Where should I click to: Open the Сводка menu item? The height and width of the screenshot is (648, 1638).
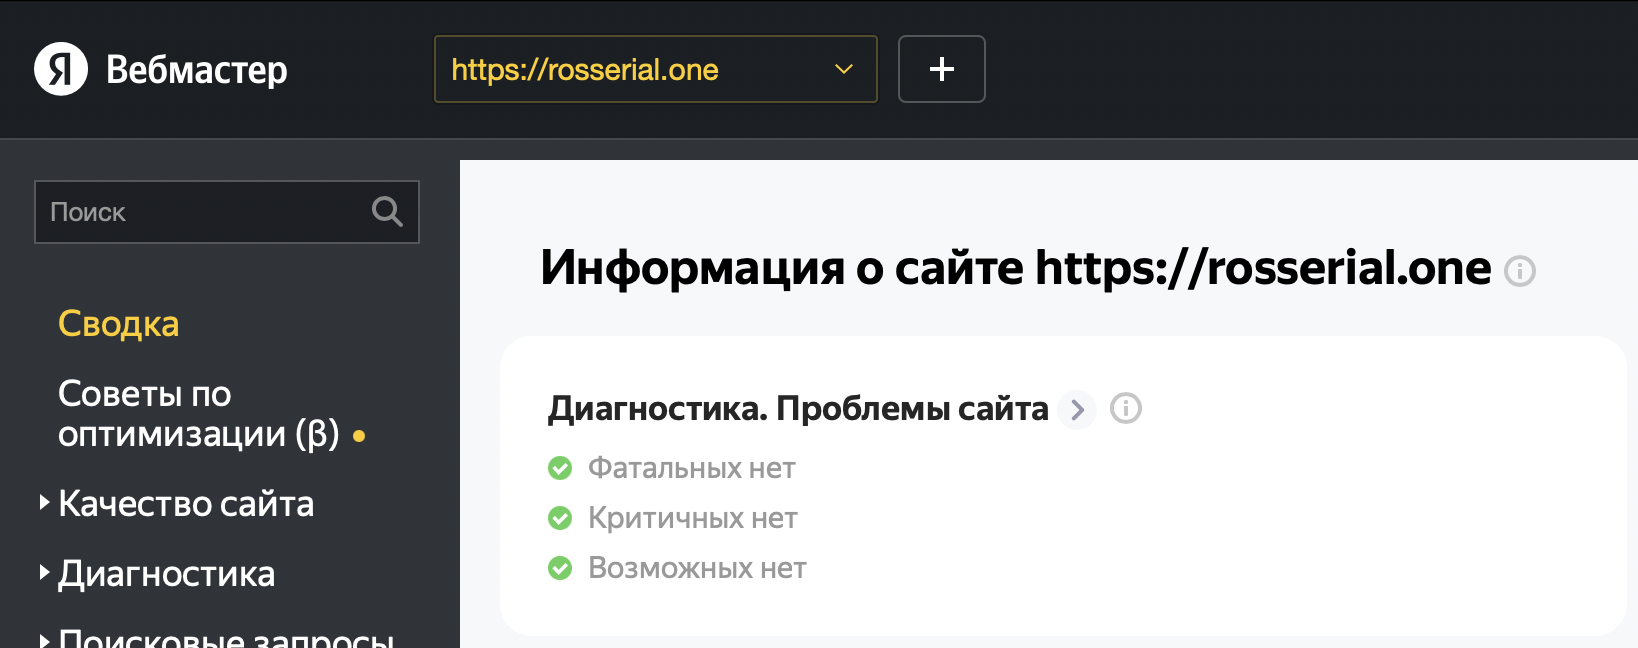[x=119, y=324]
